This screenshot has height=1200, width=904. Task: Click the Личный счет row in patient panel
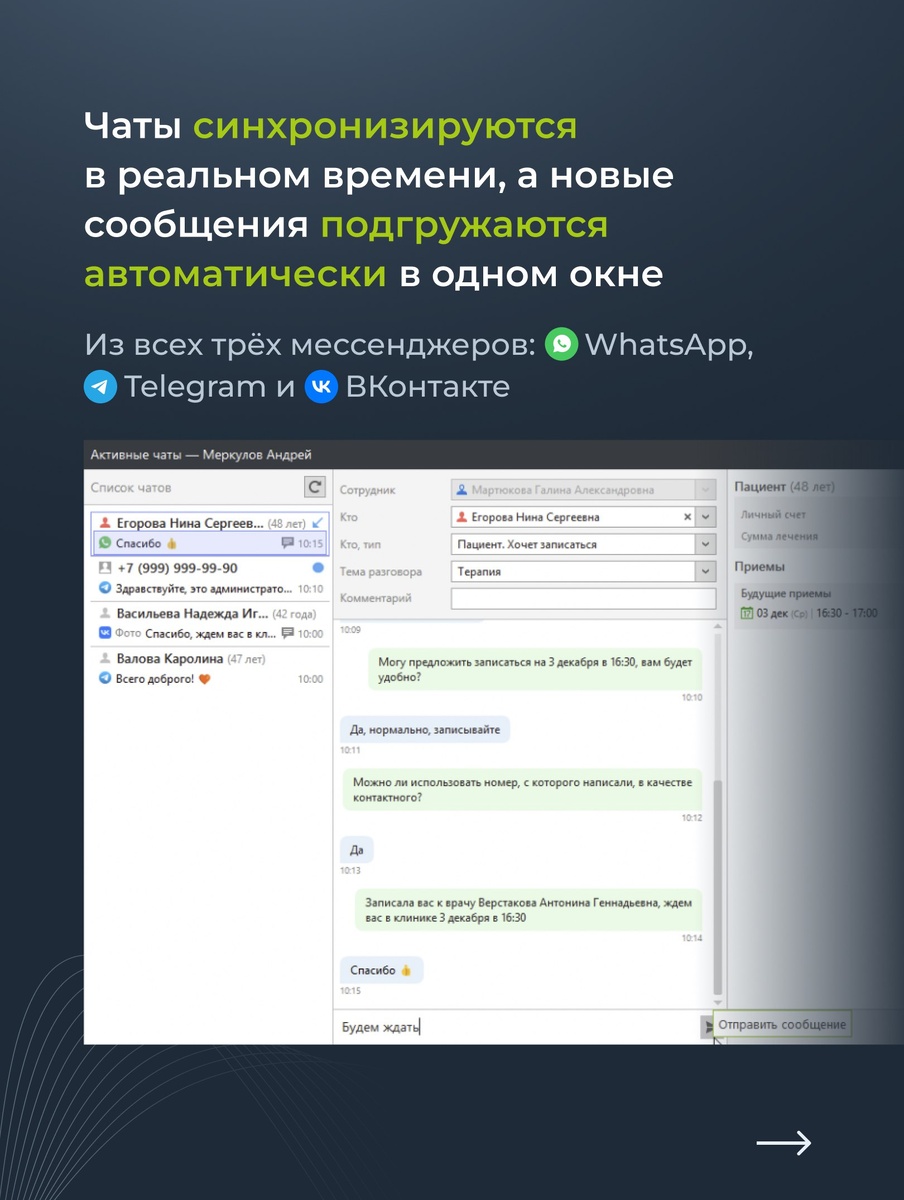(x=773, y=515)
